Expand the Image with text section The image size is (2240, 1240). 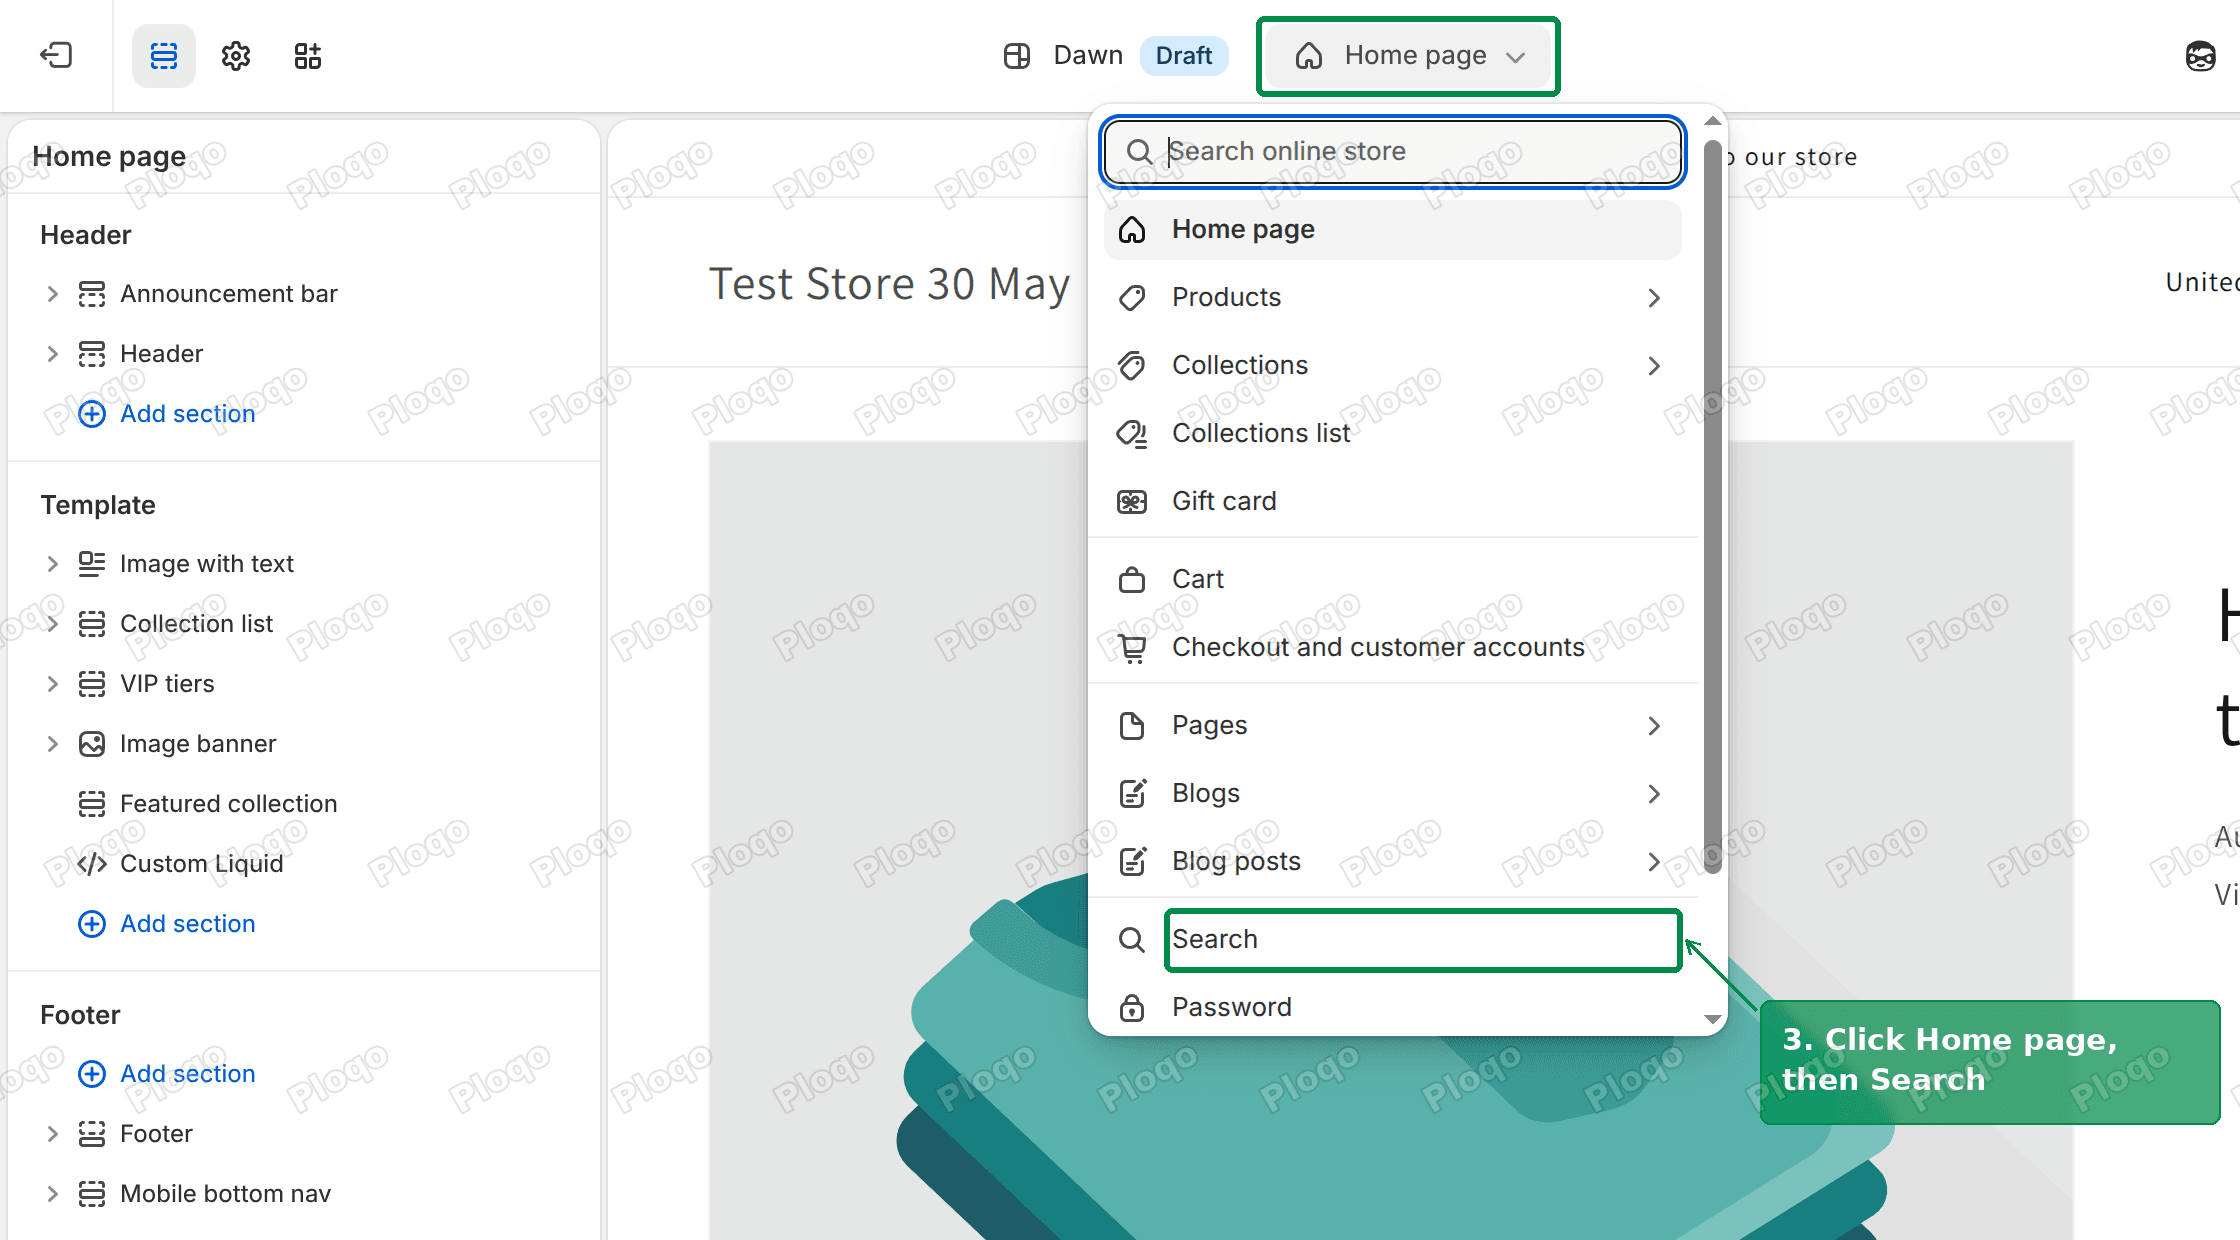tap(53, 564)
